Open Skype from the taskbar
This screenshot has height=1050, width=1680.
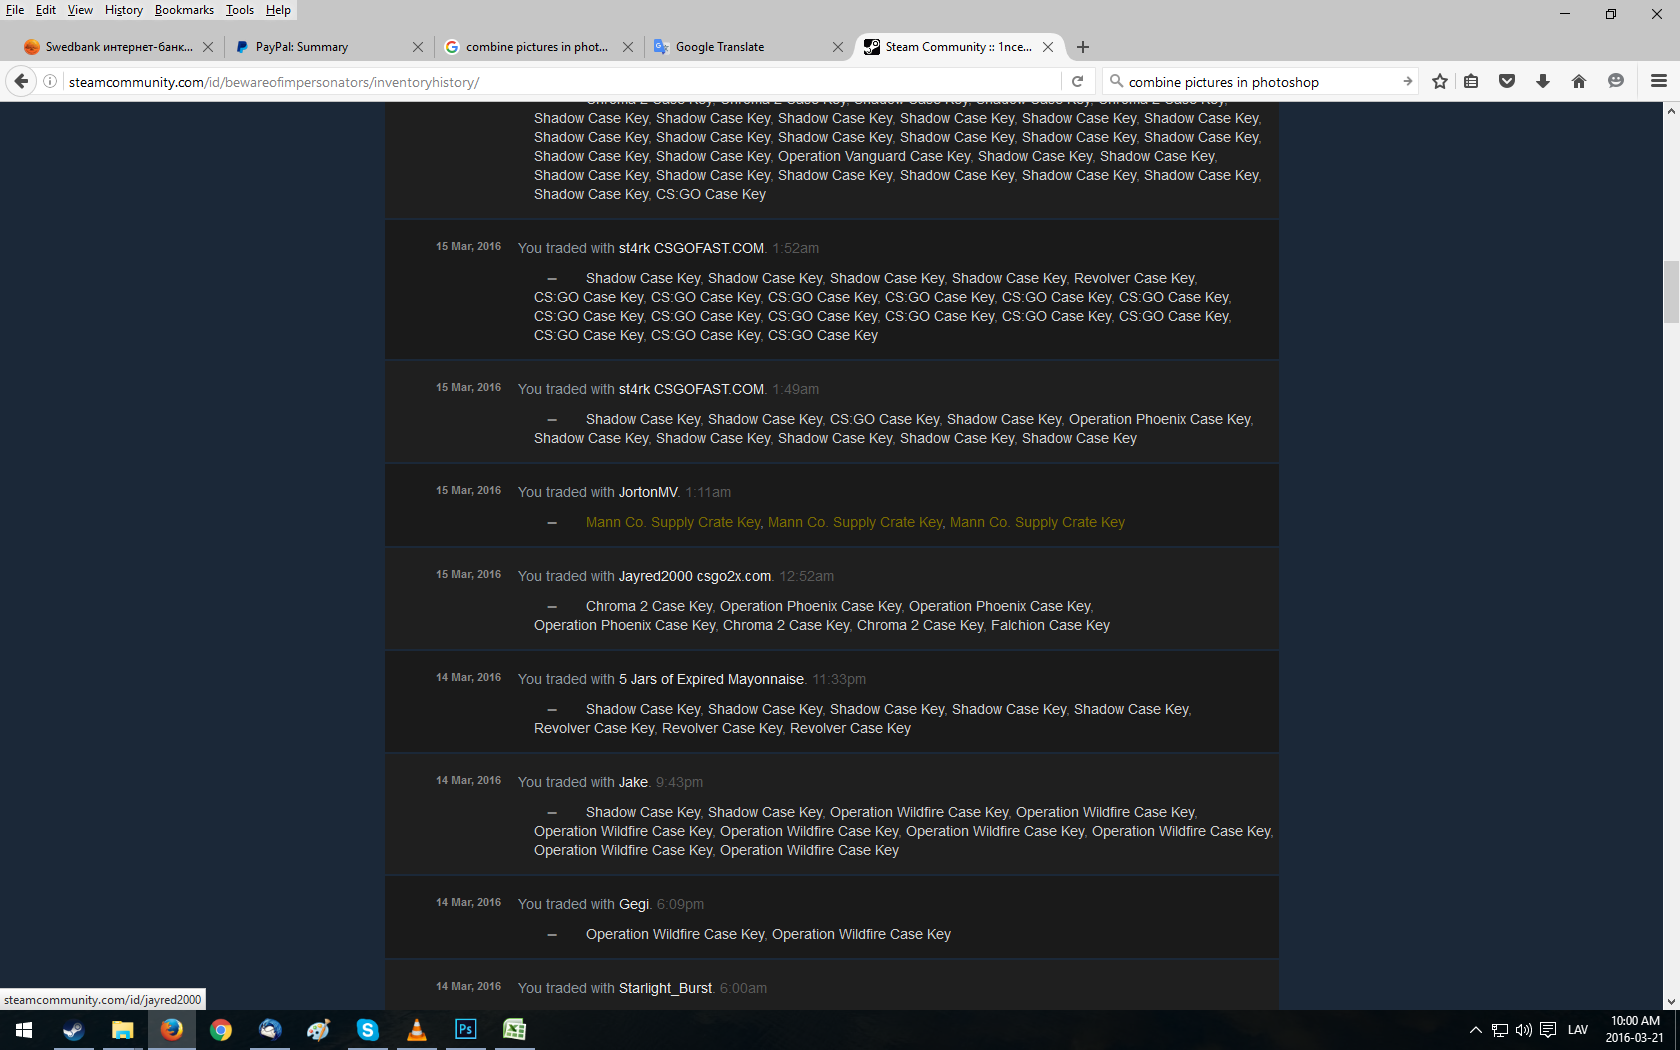point(368,1030)
